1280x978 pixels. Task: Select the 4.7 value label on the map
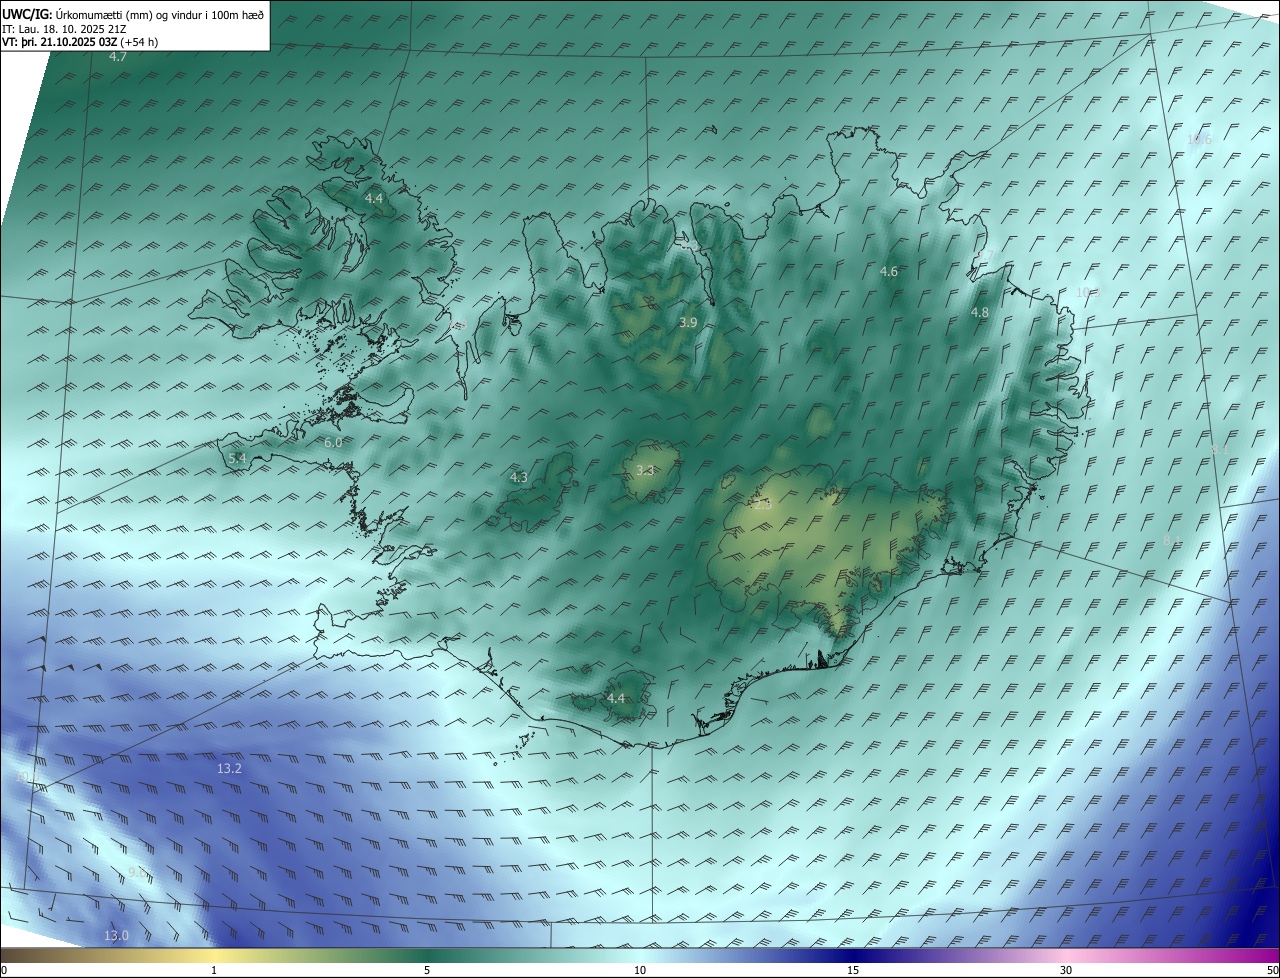118,57
